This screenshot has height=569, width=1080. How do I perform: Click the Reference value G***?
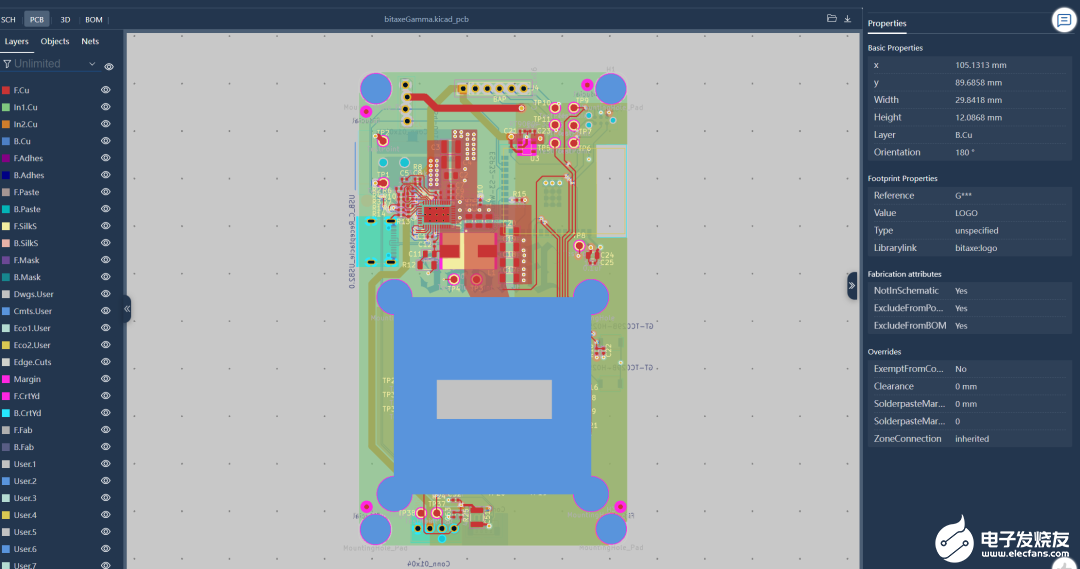click(963, 196)
